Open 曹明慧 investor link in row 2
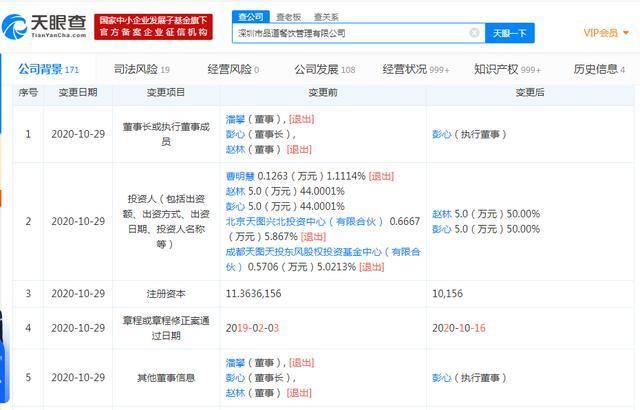 pos(240,176)
